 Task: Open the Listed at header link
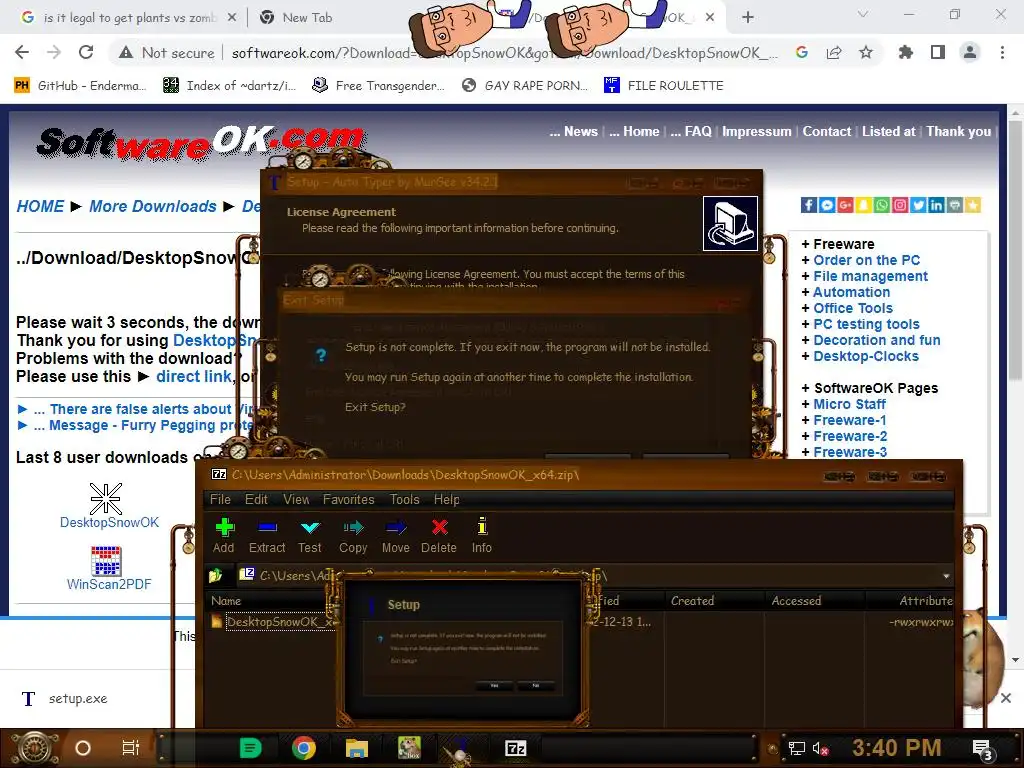click(x=888, y=131)
